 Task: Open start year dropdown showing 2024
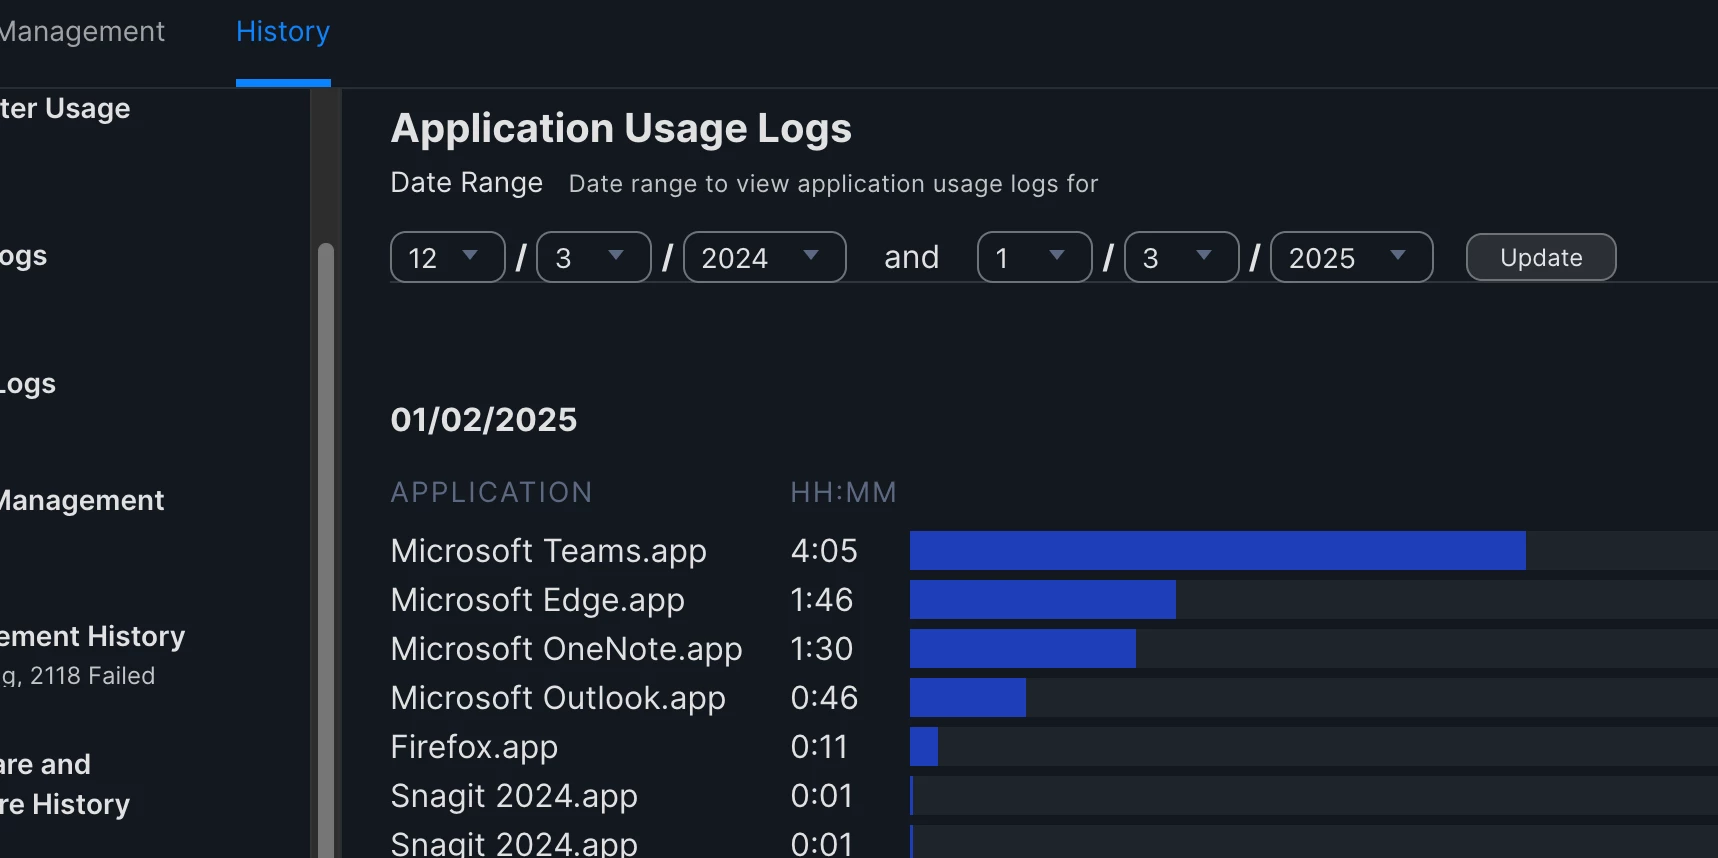(x=765, y=257)
